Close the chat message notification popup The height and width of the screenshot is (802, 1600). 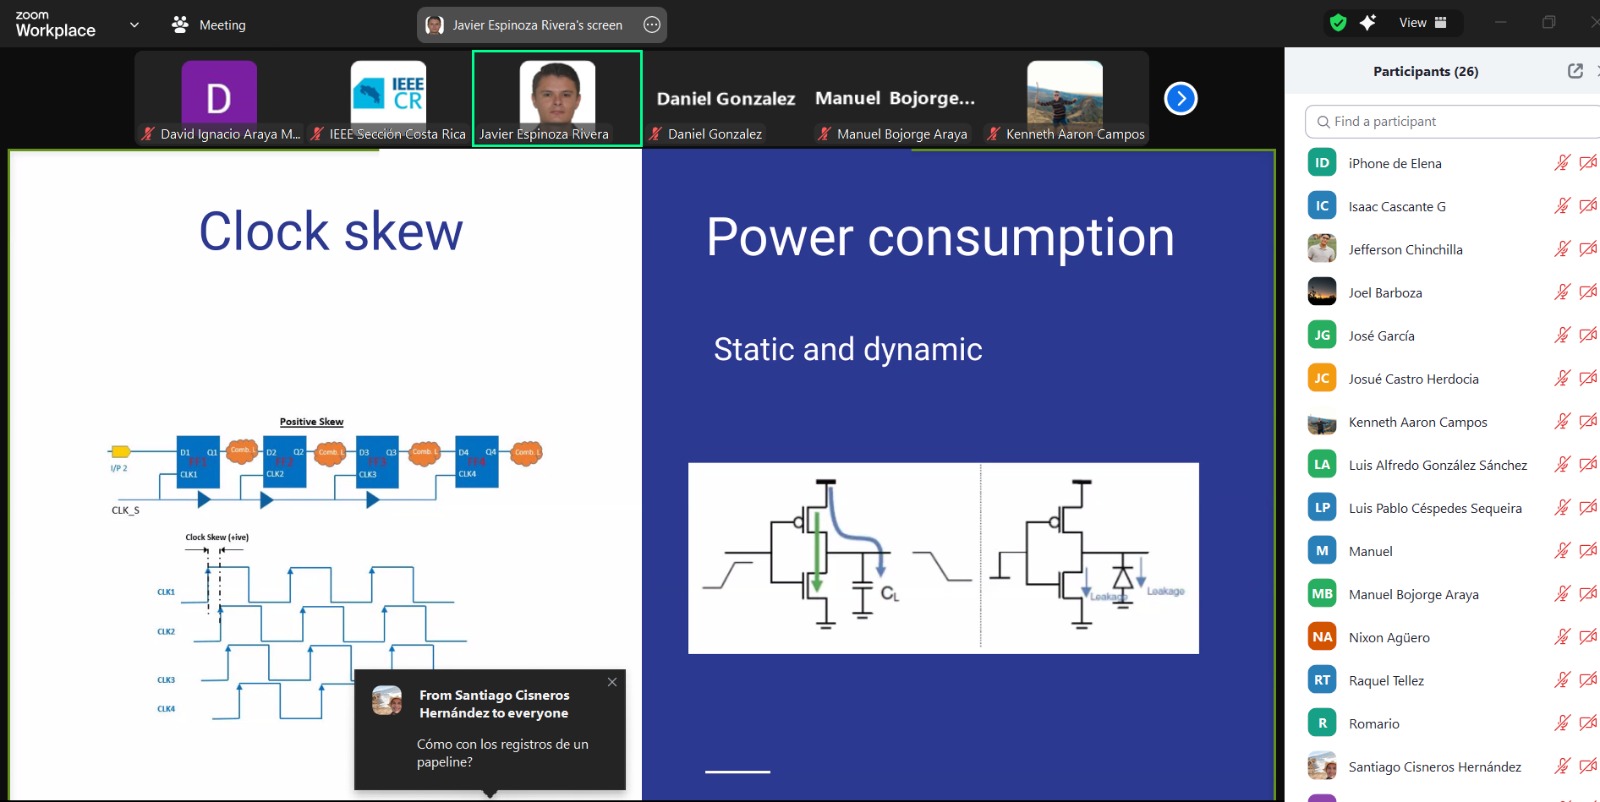[x=612, y=682]
